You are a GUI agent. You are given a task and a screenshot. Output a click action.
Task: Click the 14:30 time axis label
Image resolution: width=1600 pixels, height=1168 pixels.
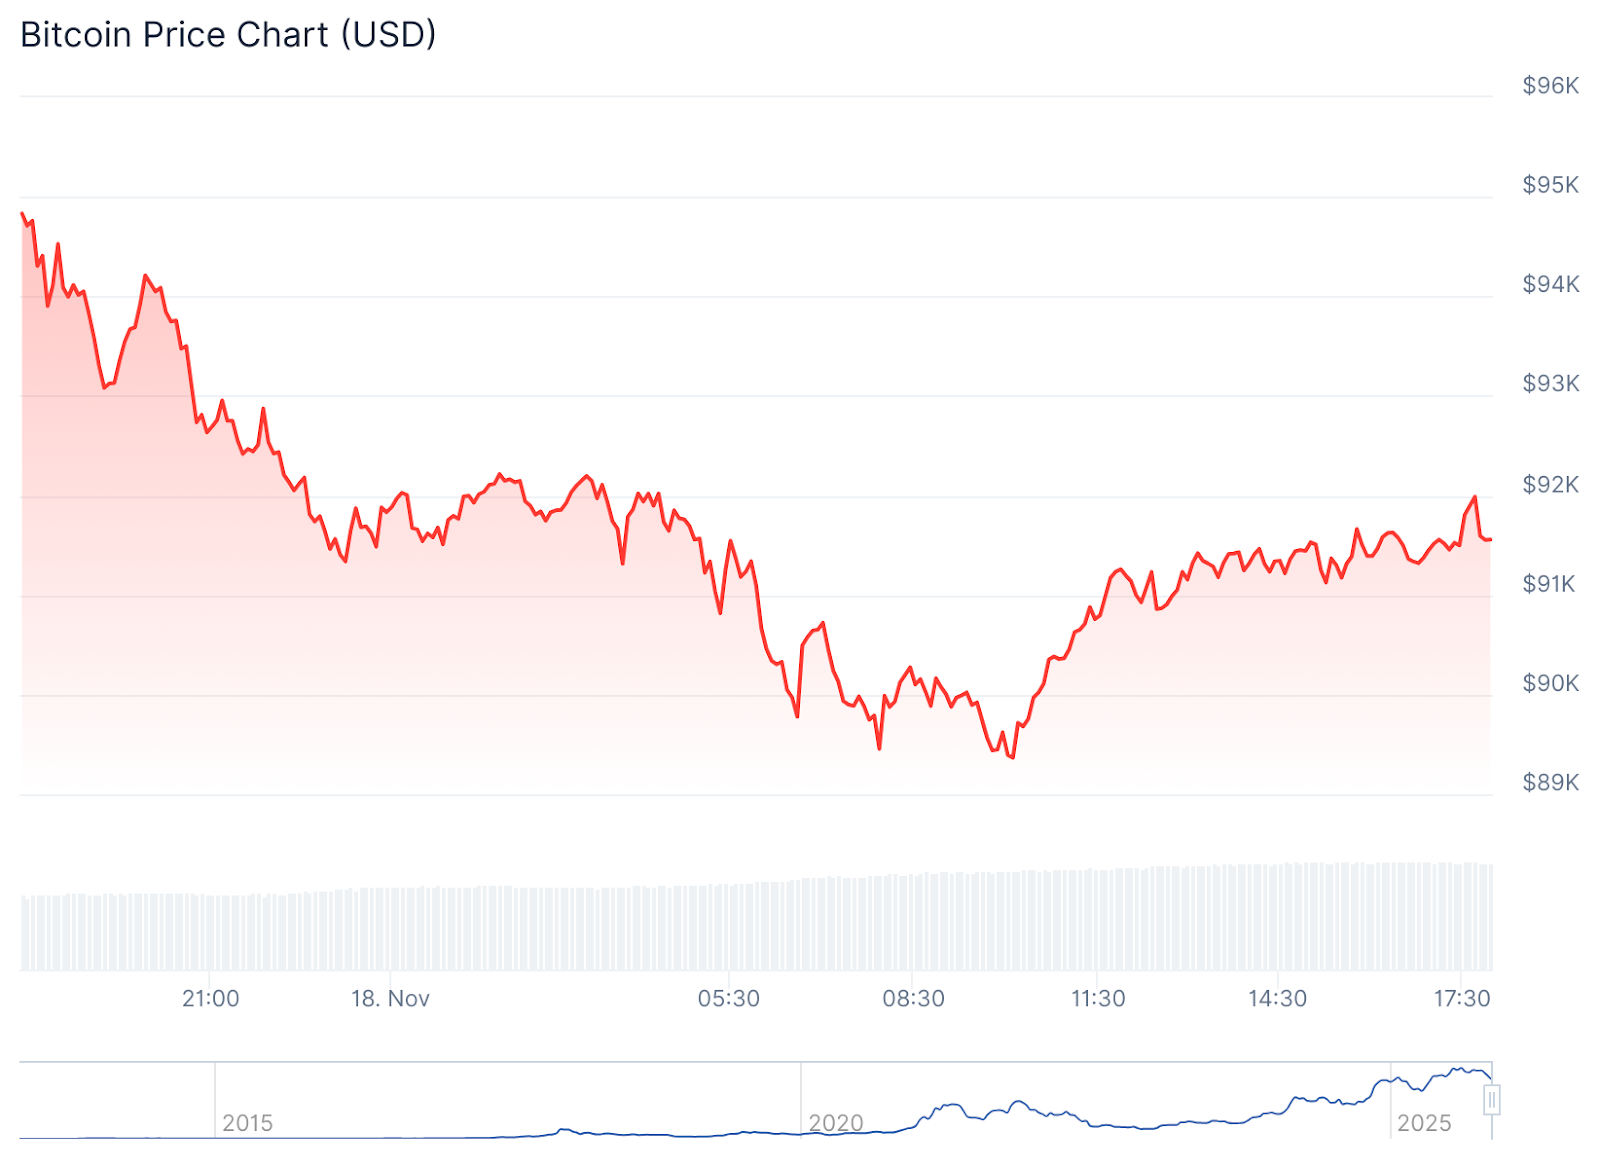[1277, 998]
